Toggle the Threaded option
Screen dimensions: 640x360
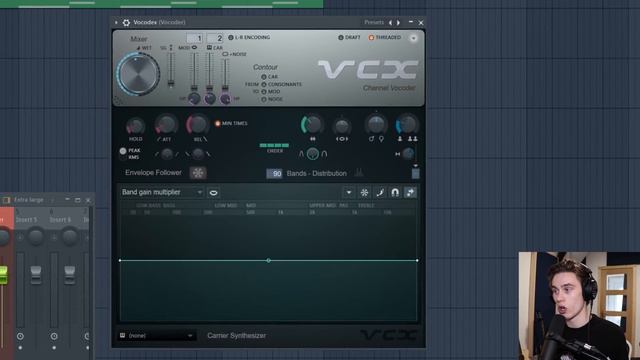(x=385, y=37)
